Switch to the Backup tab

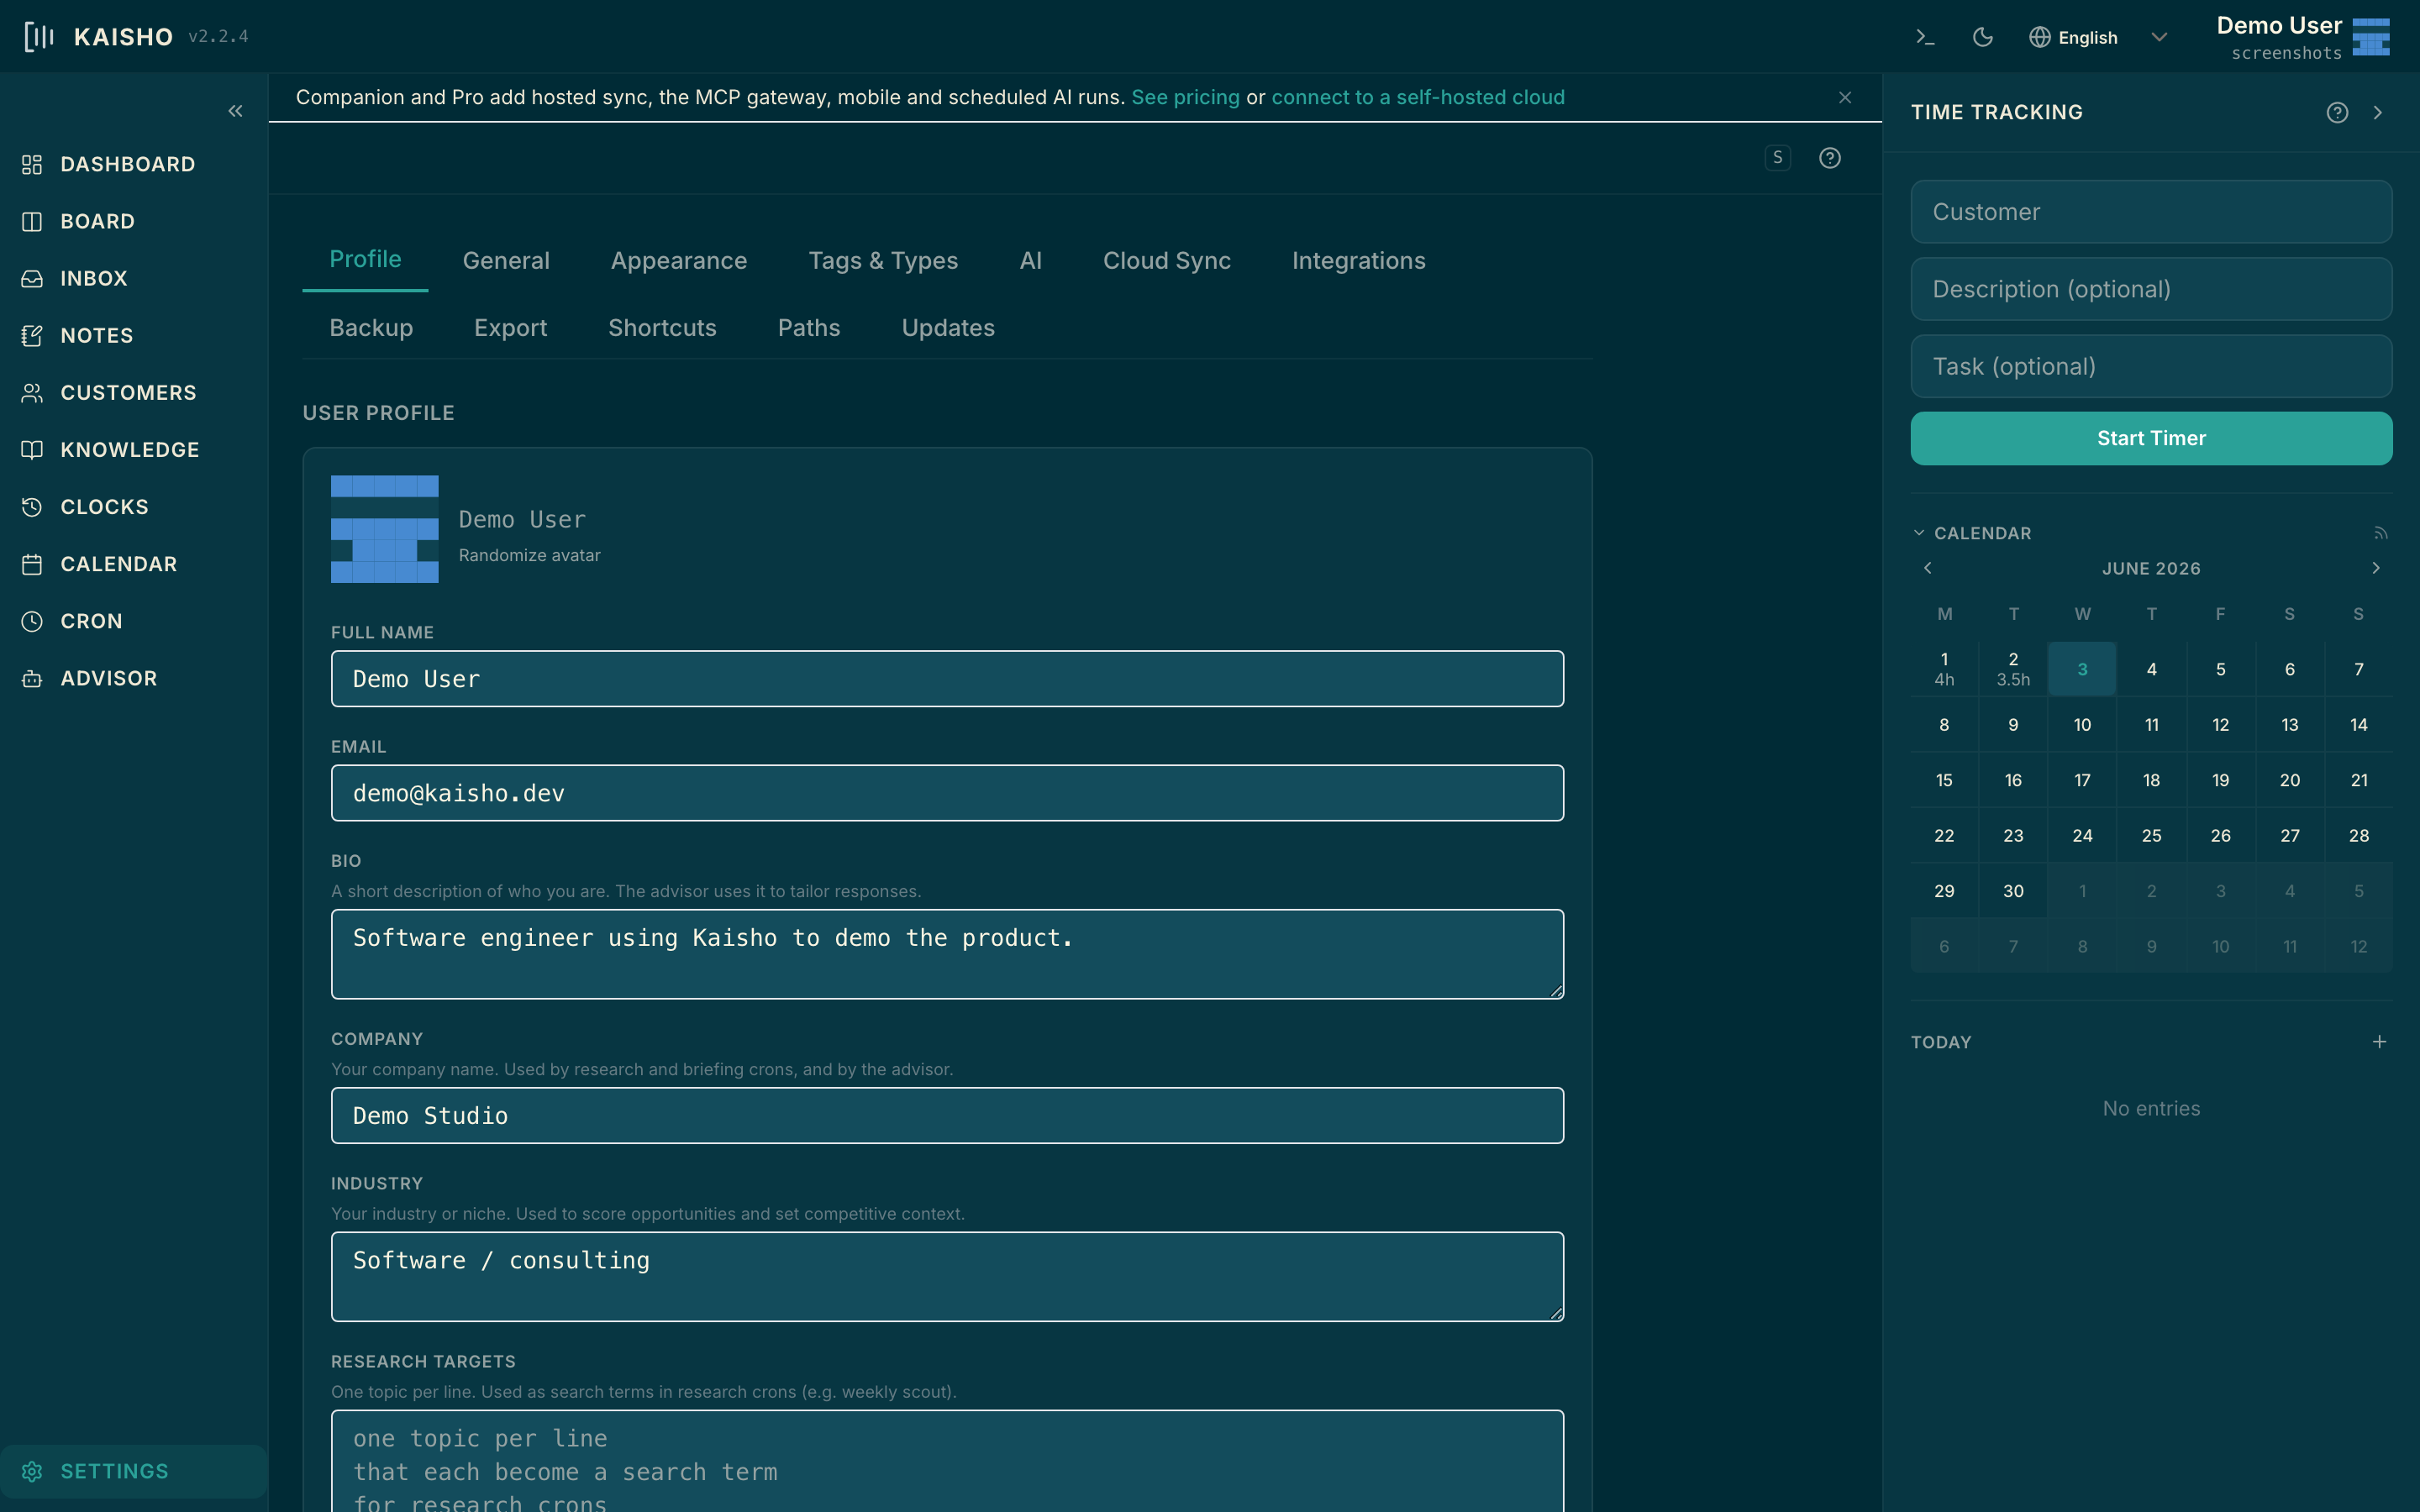[x=371, y=328]
